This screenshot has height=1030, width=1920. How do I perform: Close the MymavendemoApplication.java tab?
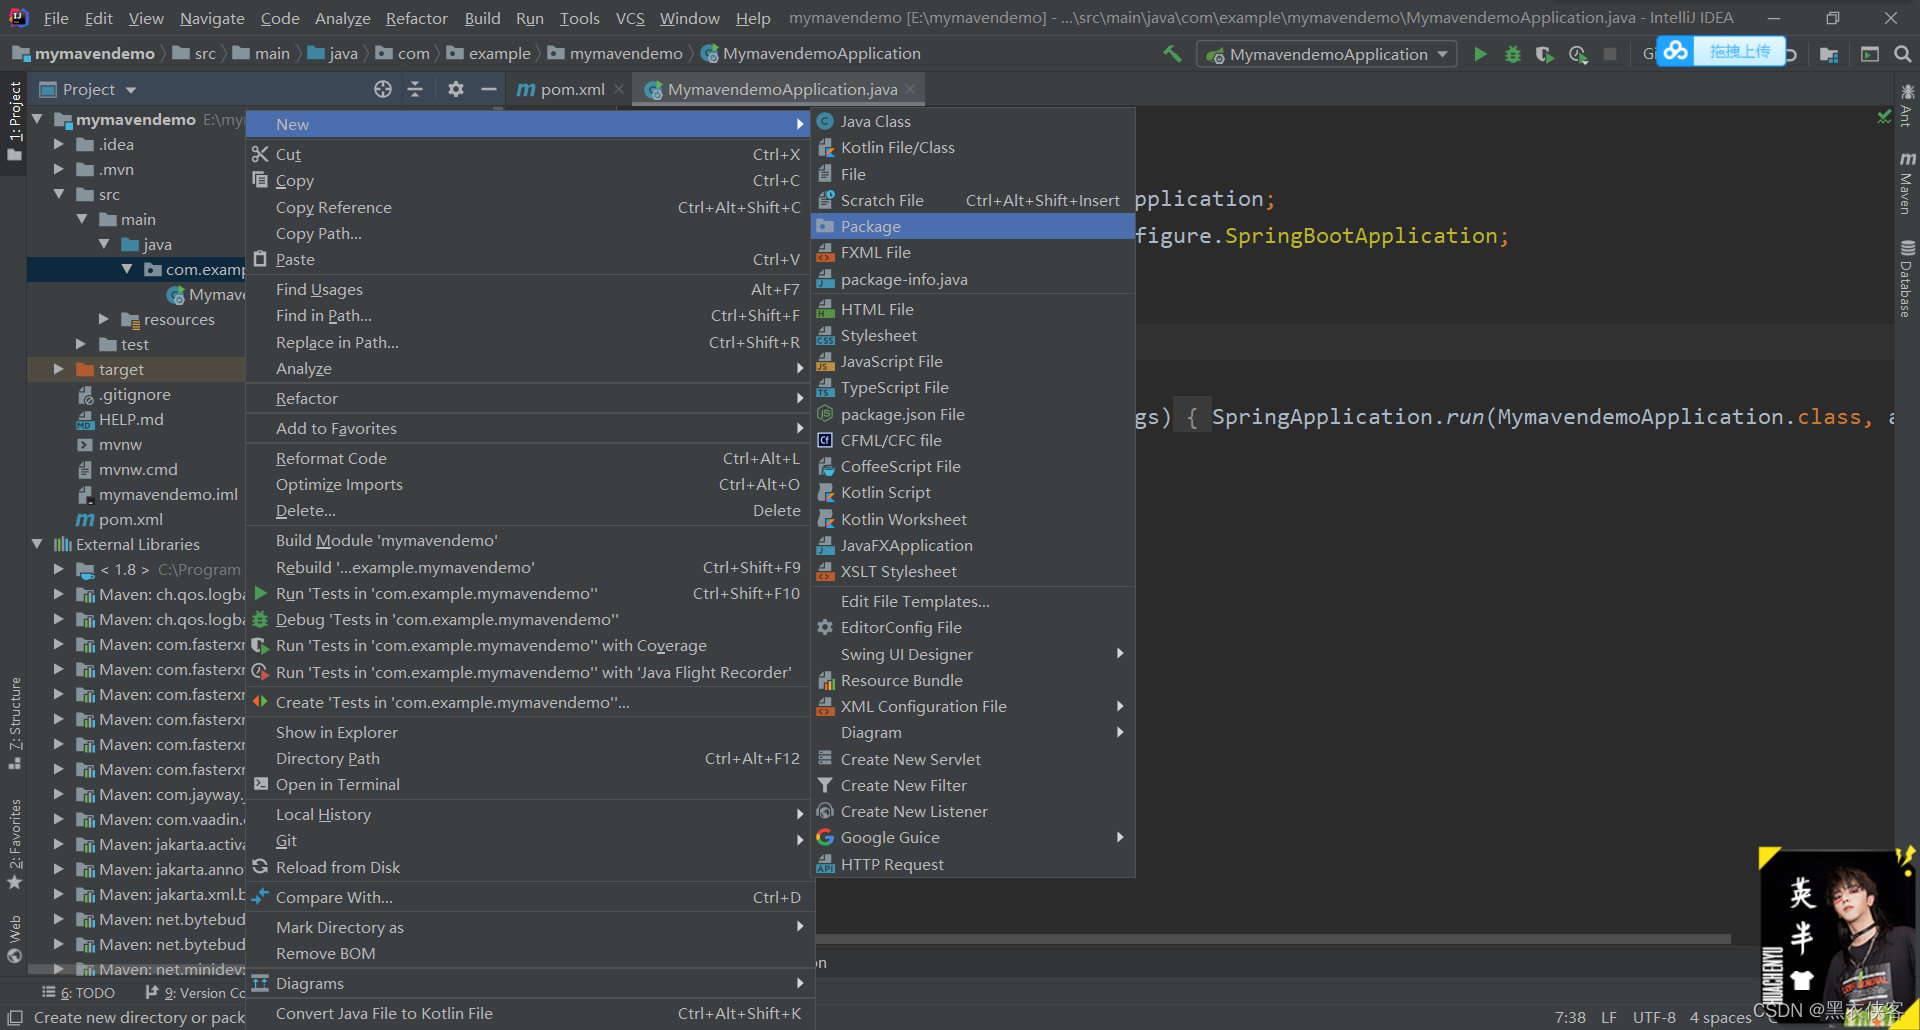[910, 89]
